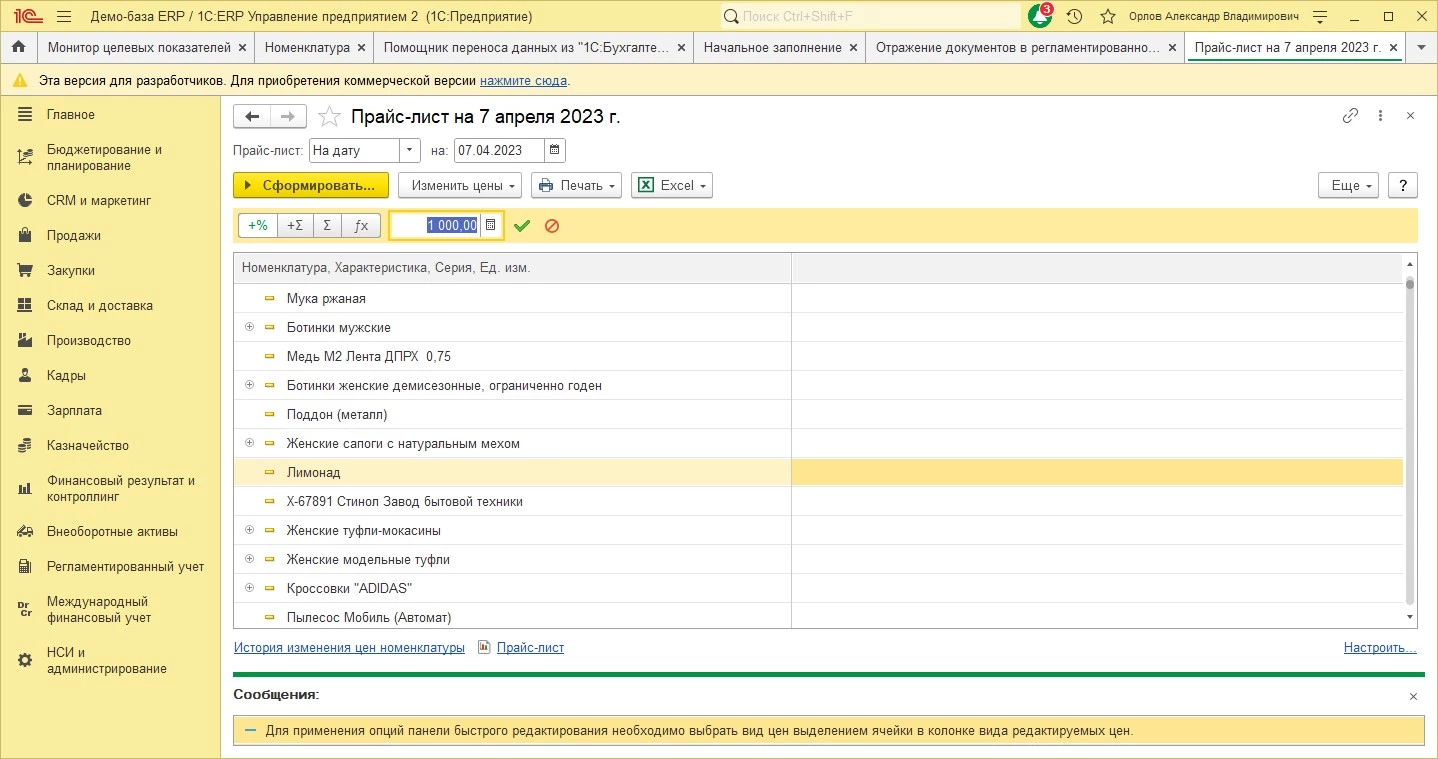Select the add amount +Σ tool
The width and height of the screenshot is (1438, 759).
295,226
